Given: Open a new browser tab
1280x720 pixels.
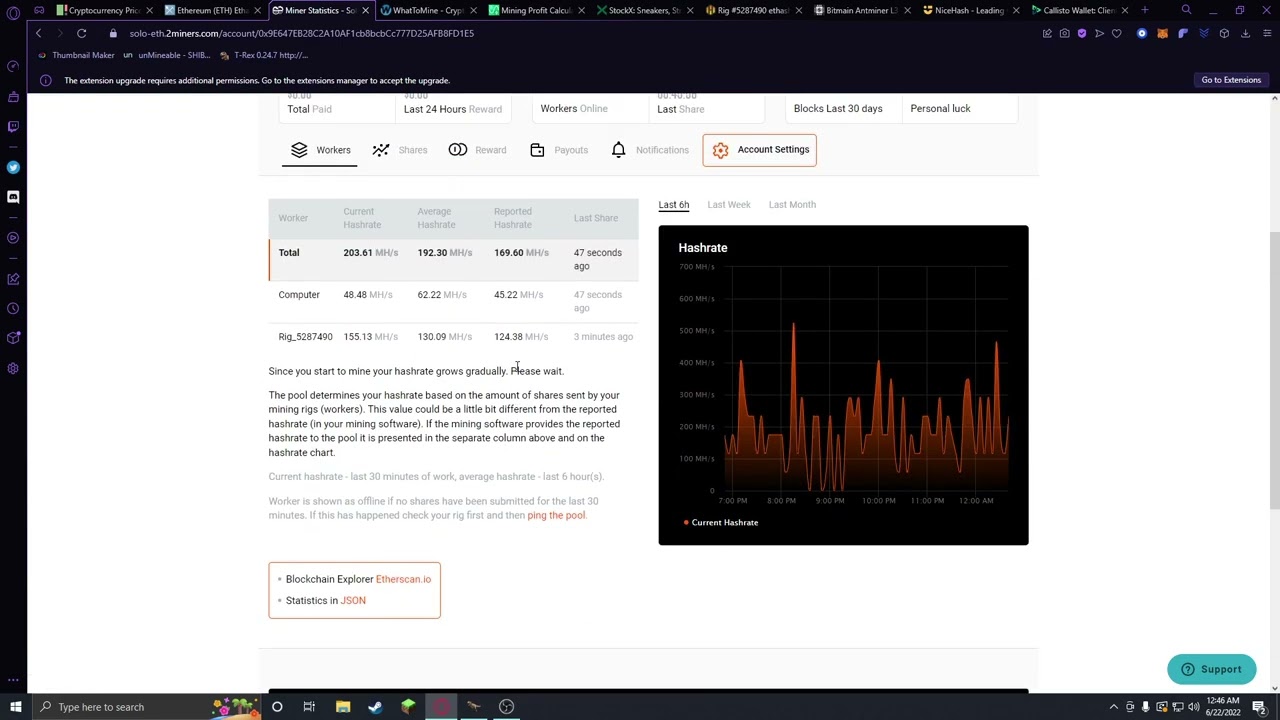Looking at the screenshot, I should click(x=1145, y=10).
